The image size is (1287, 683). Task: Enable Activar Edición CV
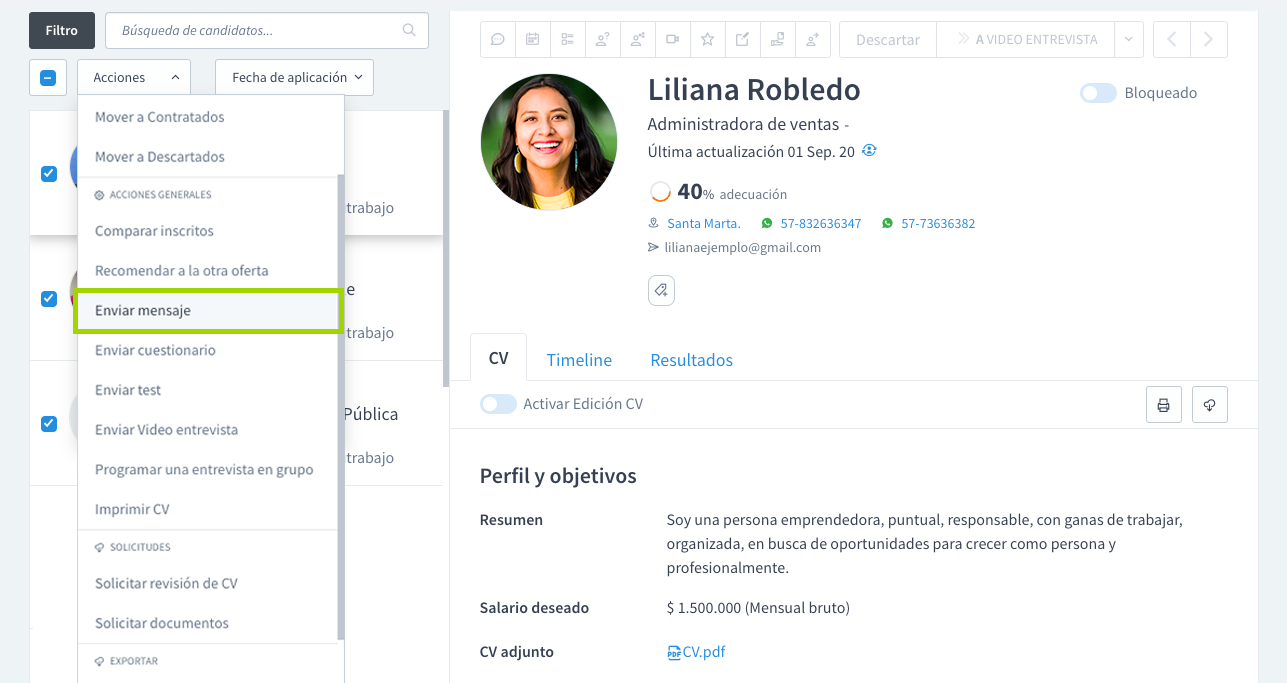[498, 404]
